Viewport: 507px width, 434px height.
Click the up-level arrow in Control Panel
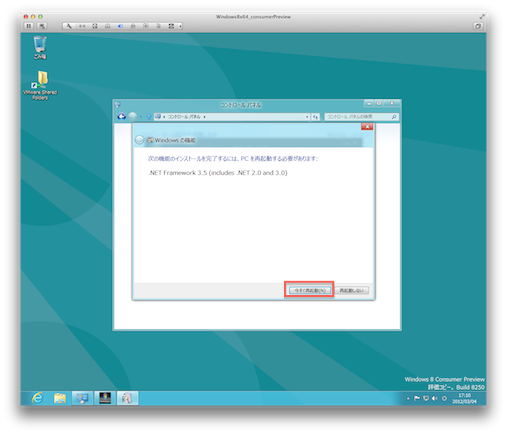(149, 117)
